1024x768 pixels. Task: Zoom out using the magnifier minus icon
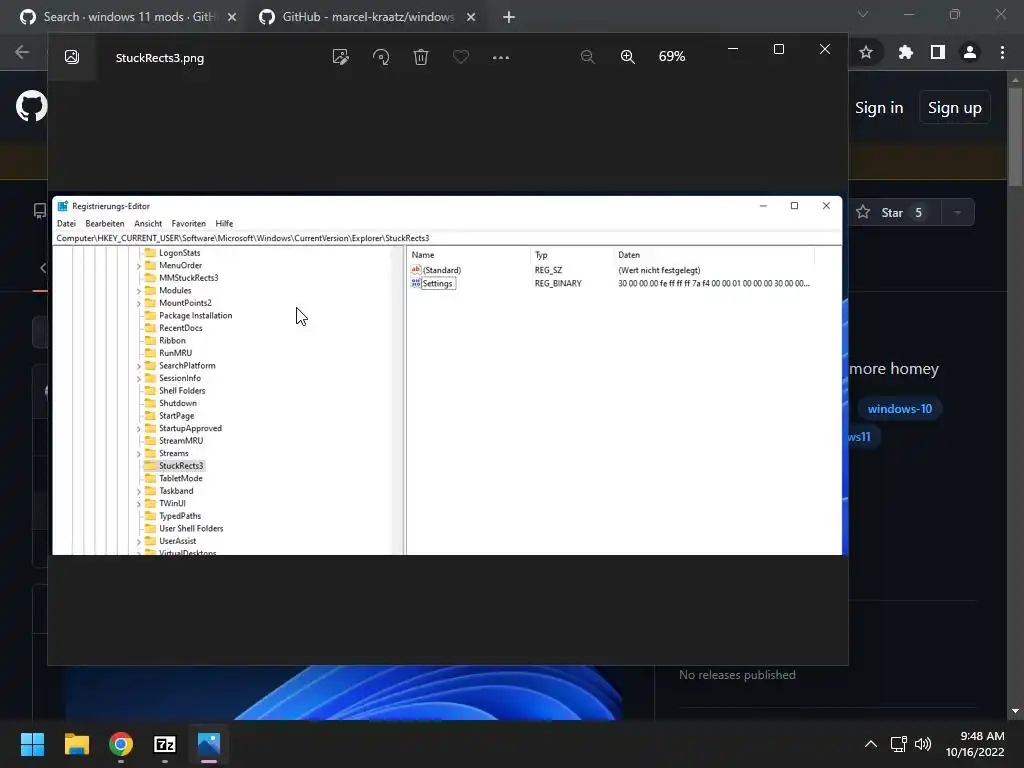tap(587, 57)
